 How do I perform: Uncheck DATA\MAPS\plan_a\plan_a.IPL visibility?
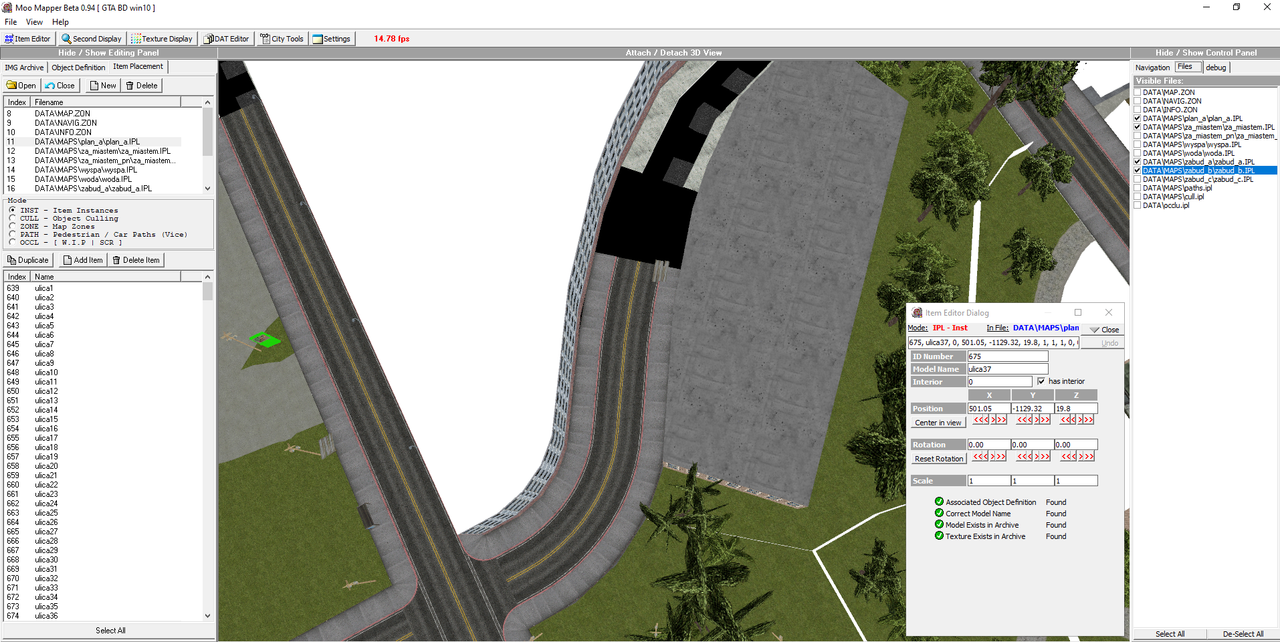[x=1138, y=118]
